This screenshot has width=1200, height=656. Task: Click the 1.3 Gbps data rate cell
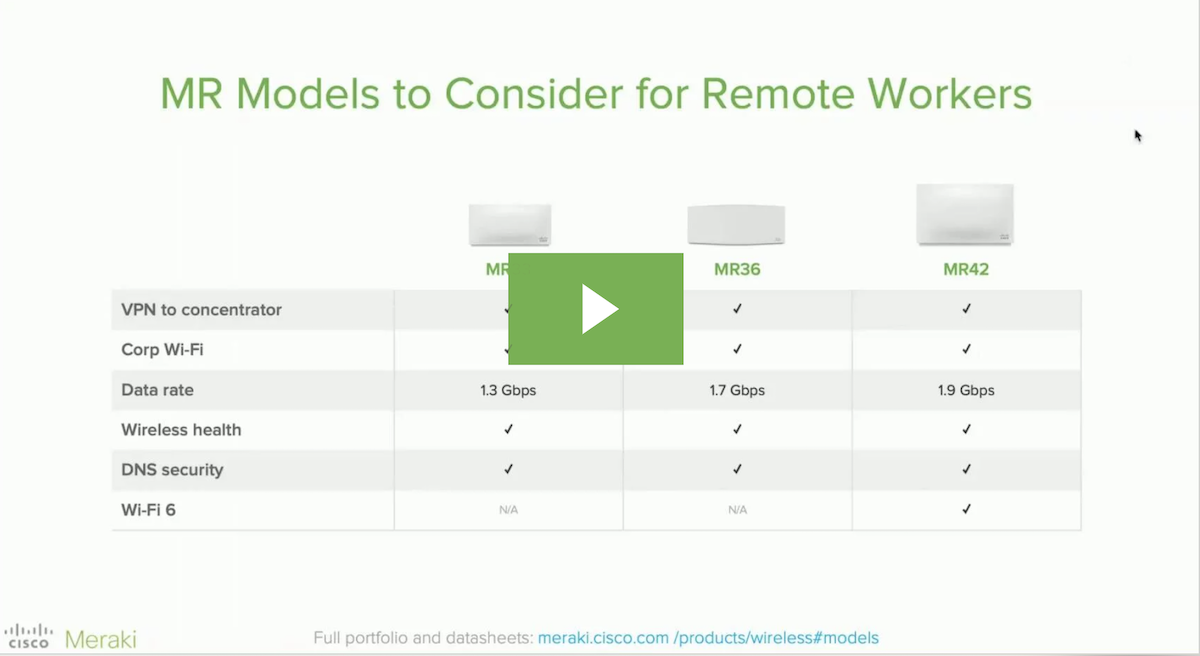click(x=508, y=390)
